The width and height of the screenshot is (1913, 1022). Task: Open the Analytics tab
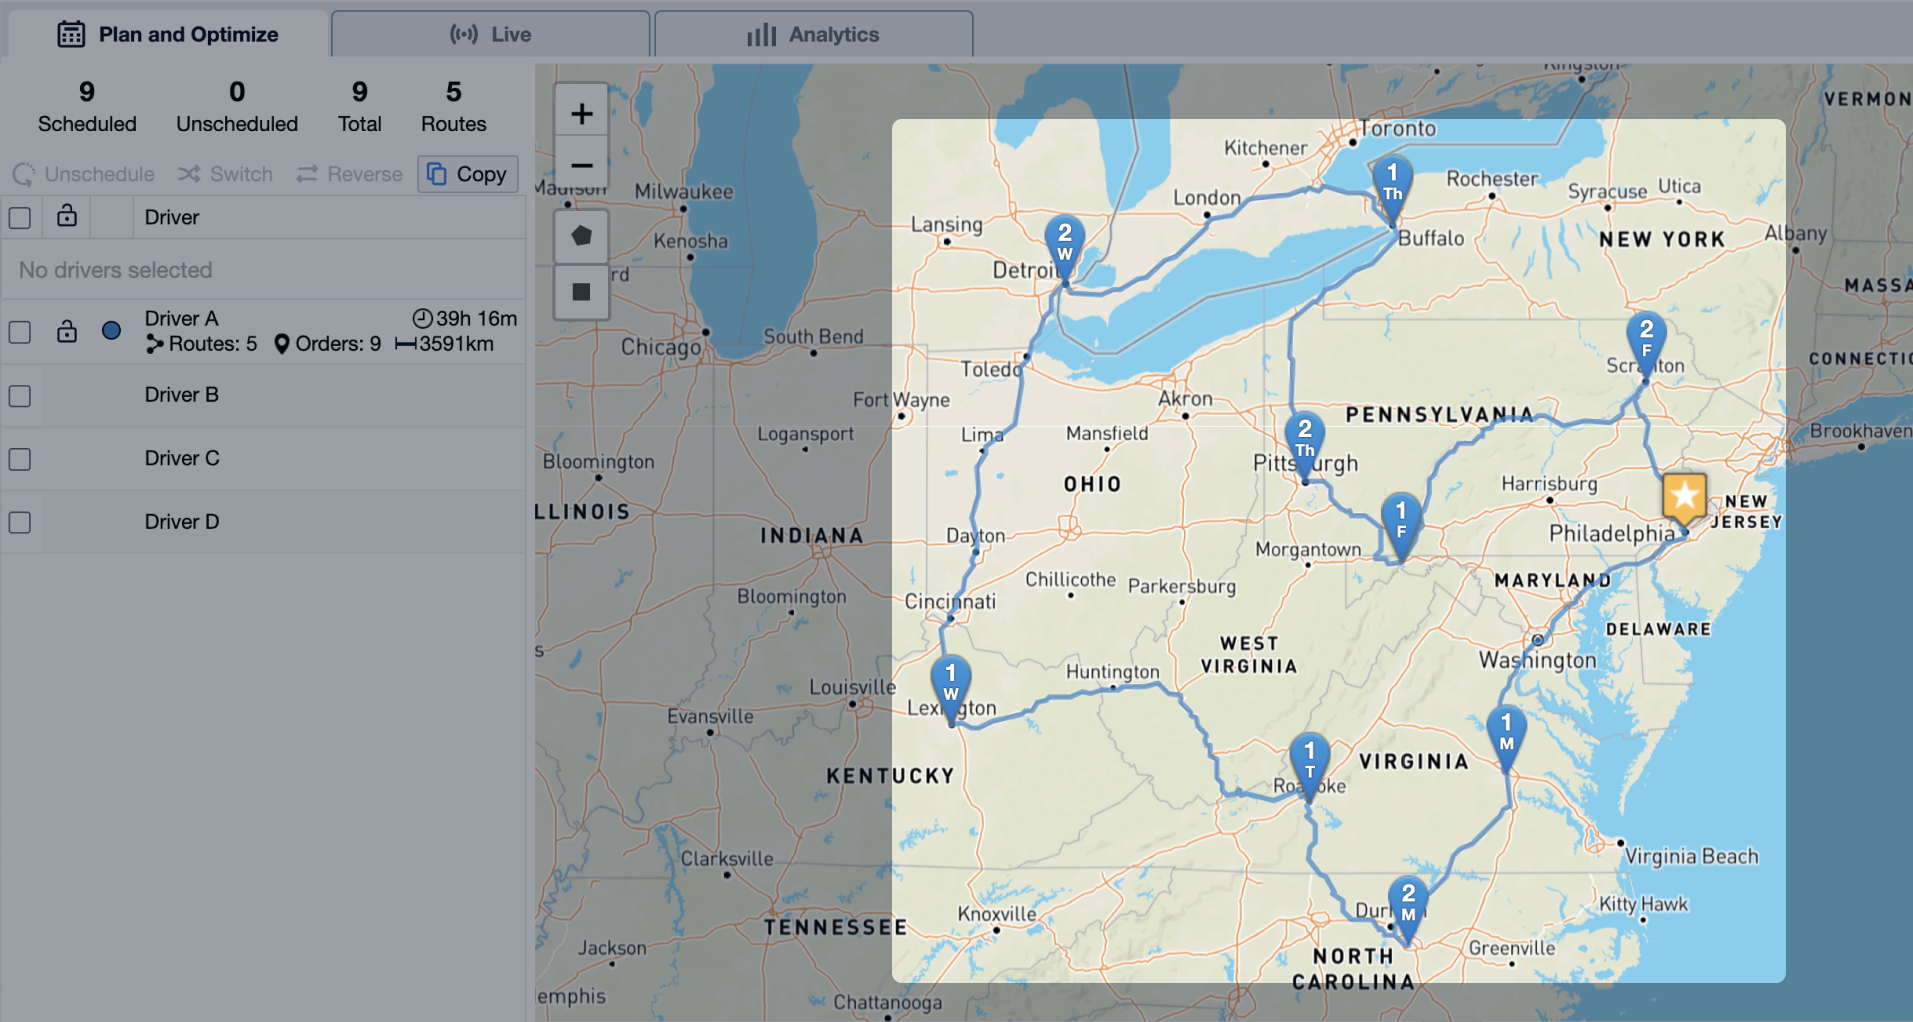[x=815, y=33]
